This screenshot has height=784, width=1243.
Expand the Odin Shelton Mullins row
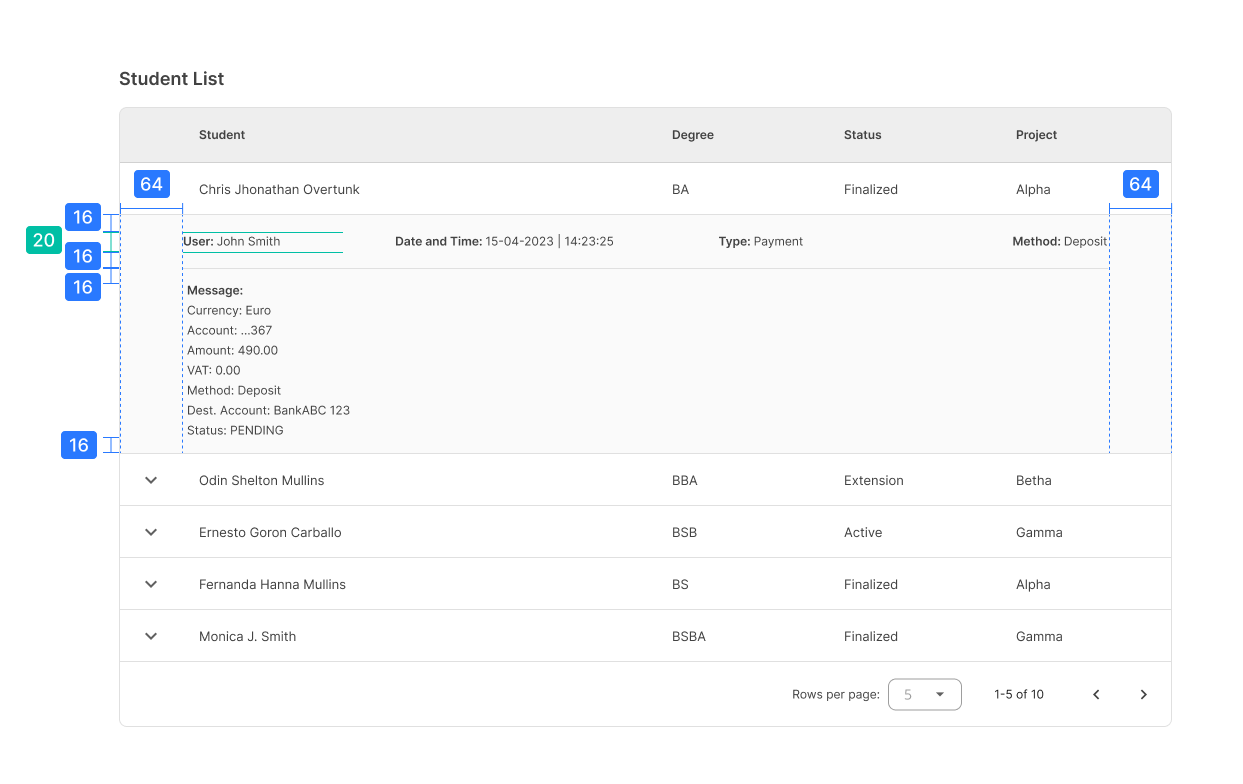[x=151, y=480]
